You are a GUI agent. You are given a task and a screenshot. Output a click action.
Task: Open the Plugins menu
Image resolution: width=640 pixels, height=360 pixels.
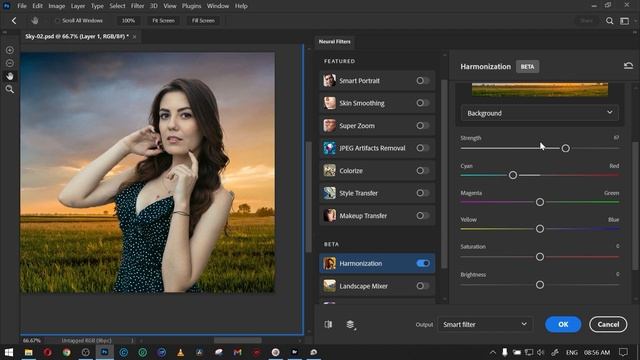(191, 6)
